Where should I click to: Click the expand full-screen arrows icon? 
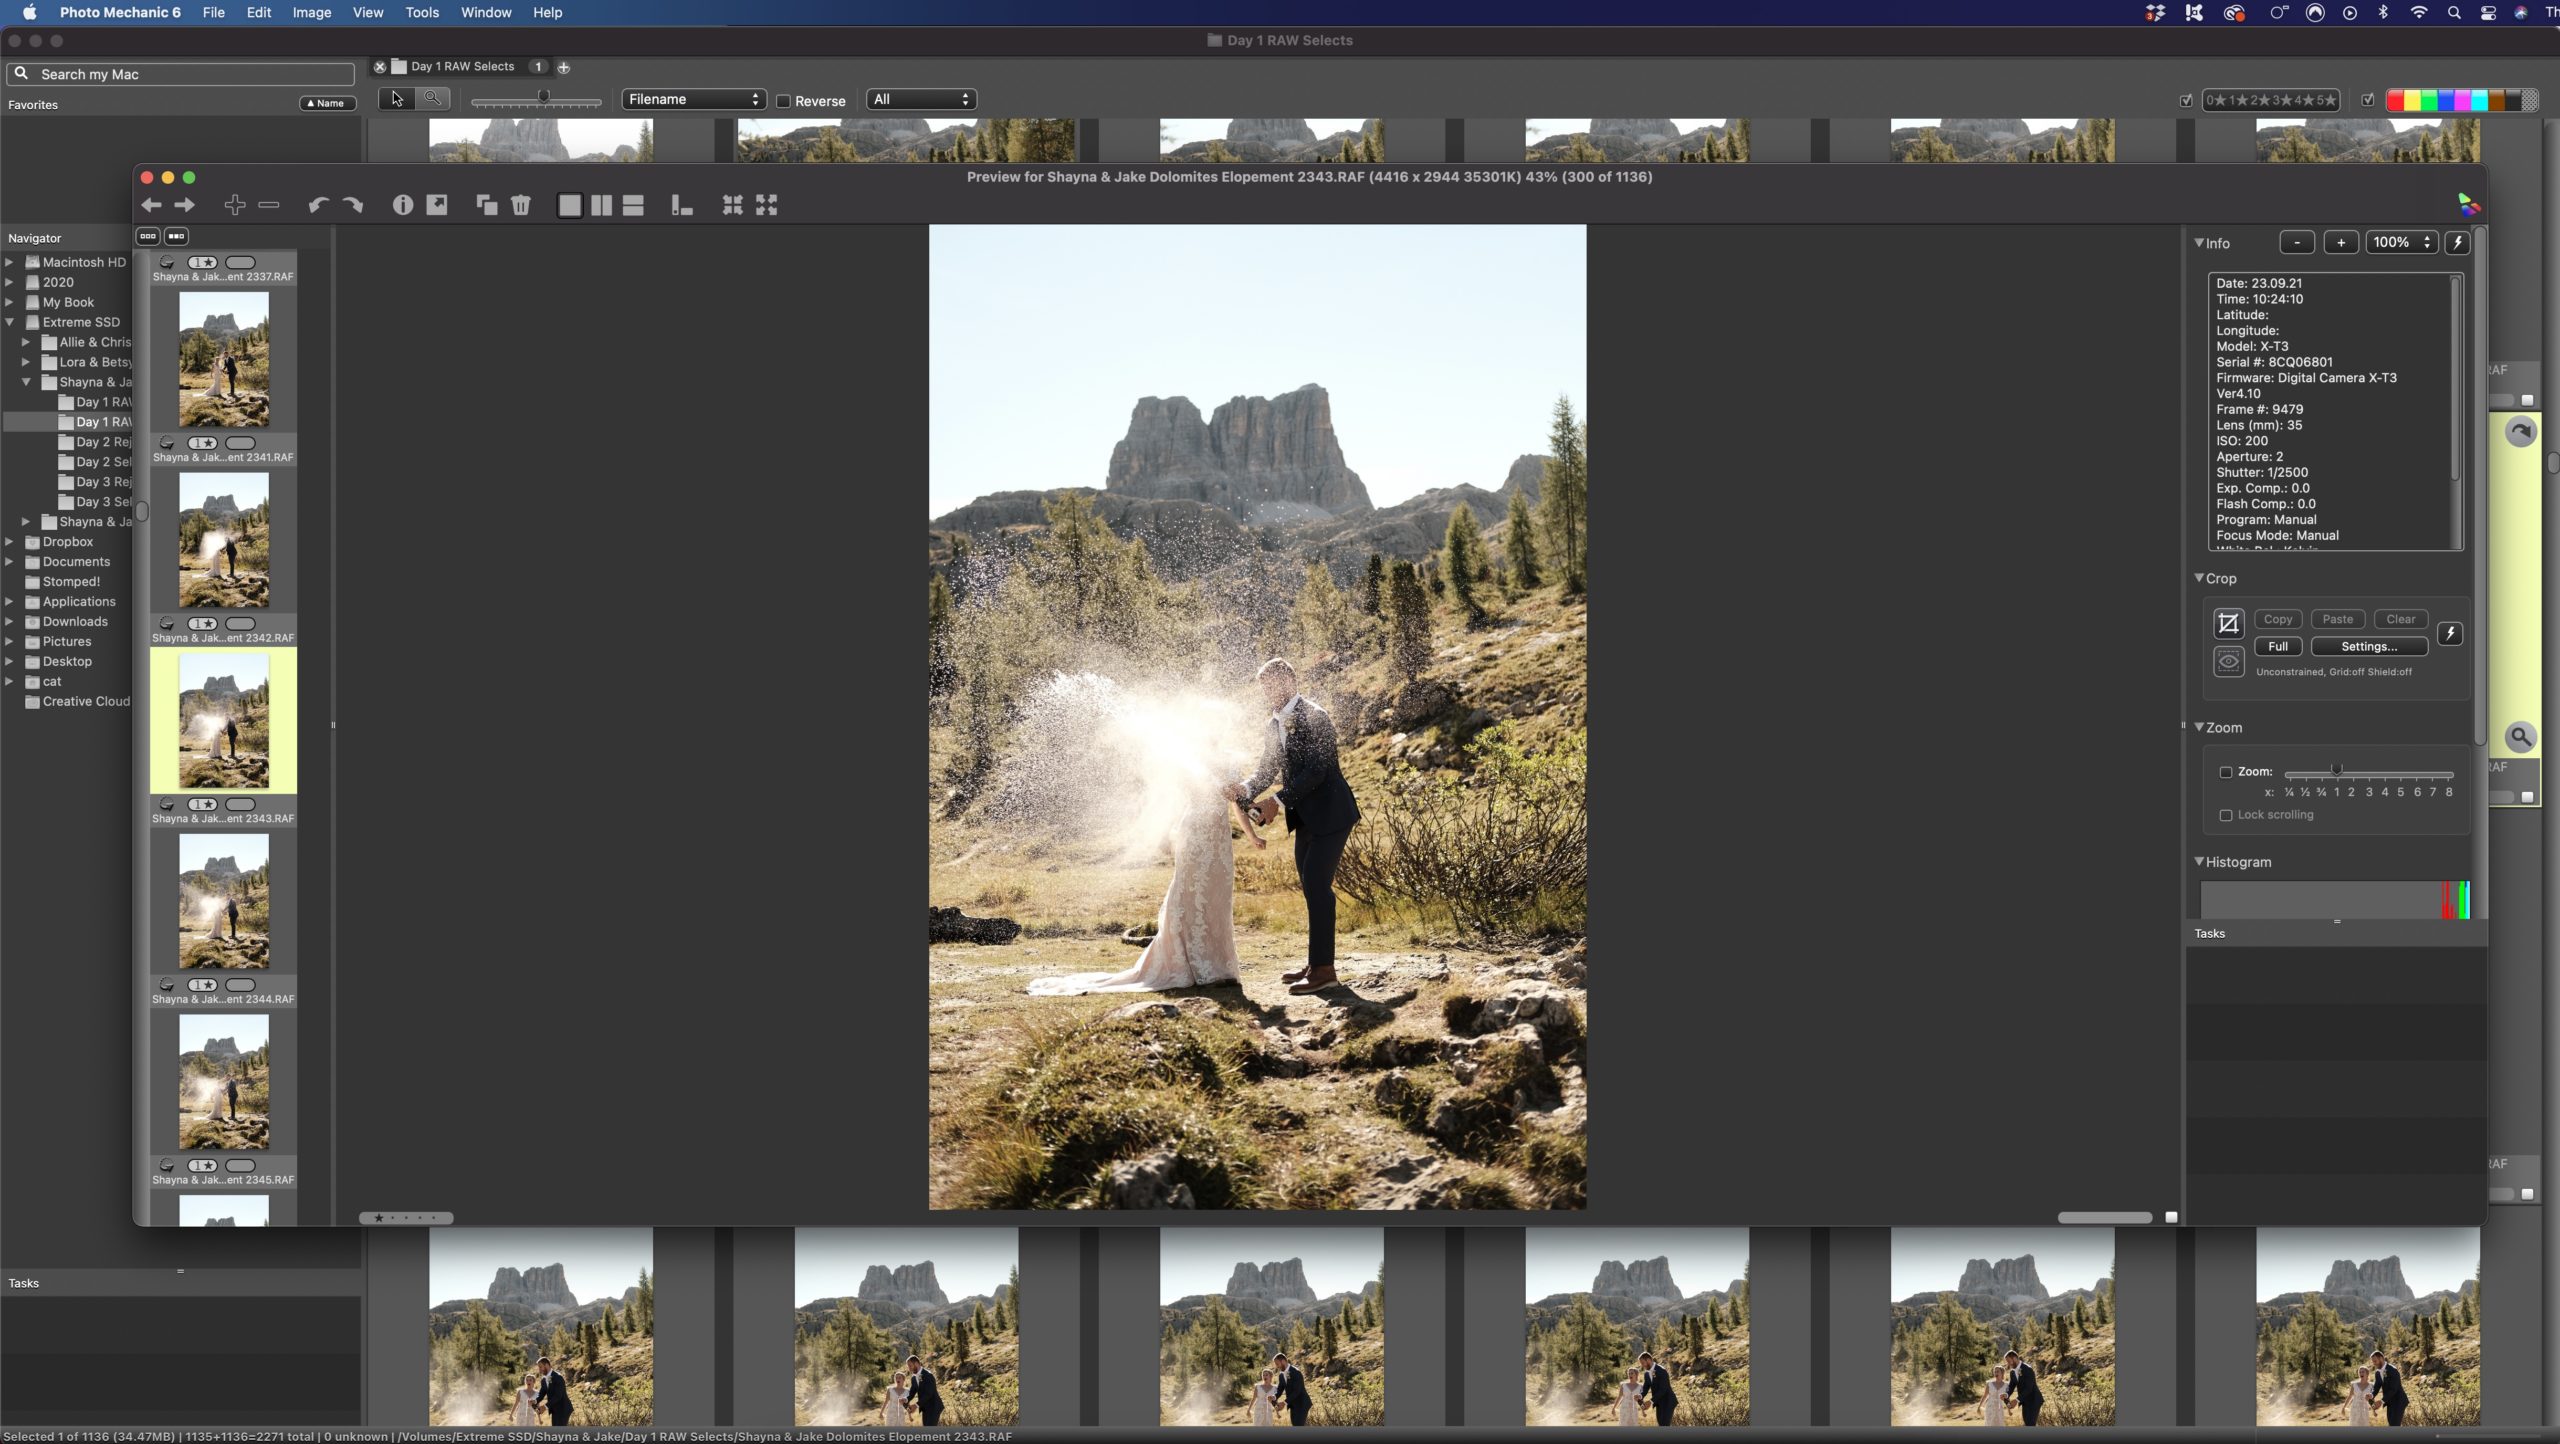point(767,205)
